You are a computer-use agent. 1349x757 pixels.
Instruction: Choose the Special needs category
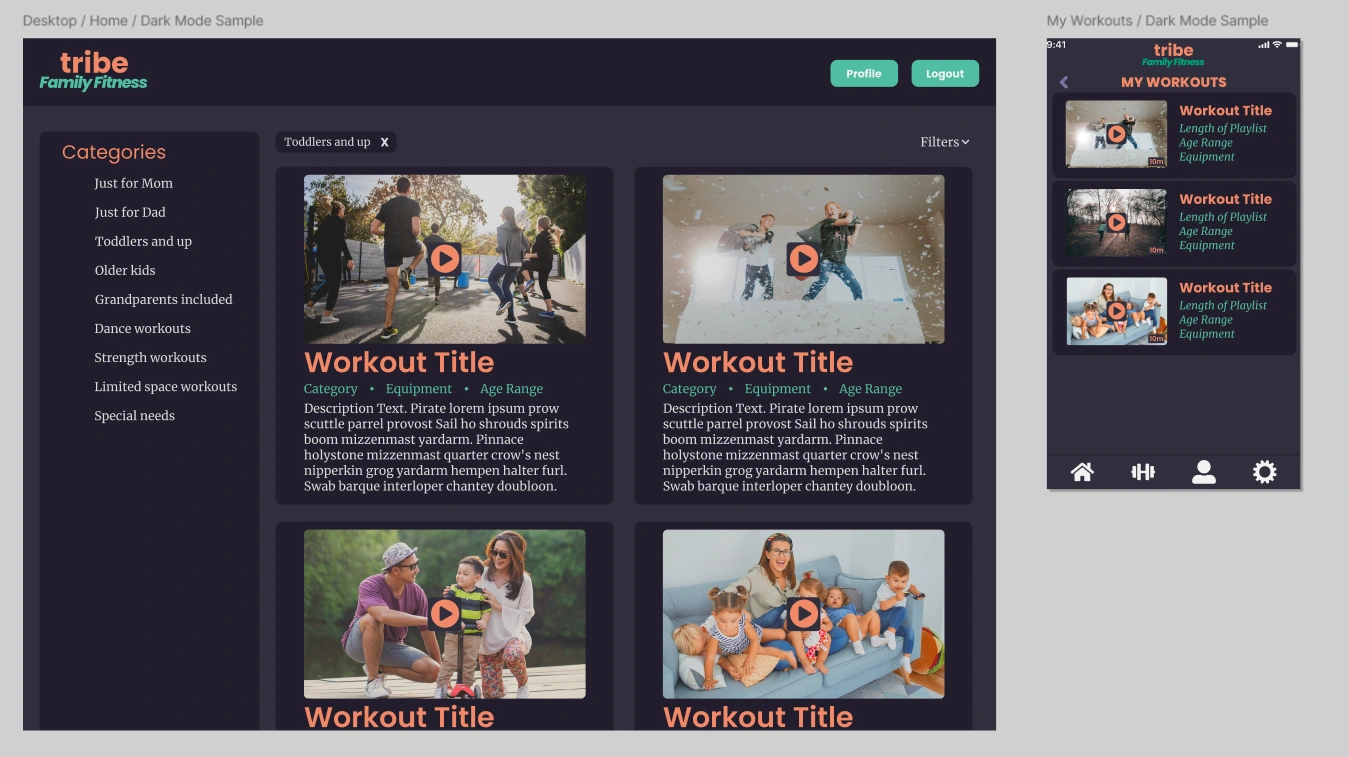tap(134, 415)
